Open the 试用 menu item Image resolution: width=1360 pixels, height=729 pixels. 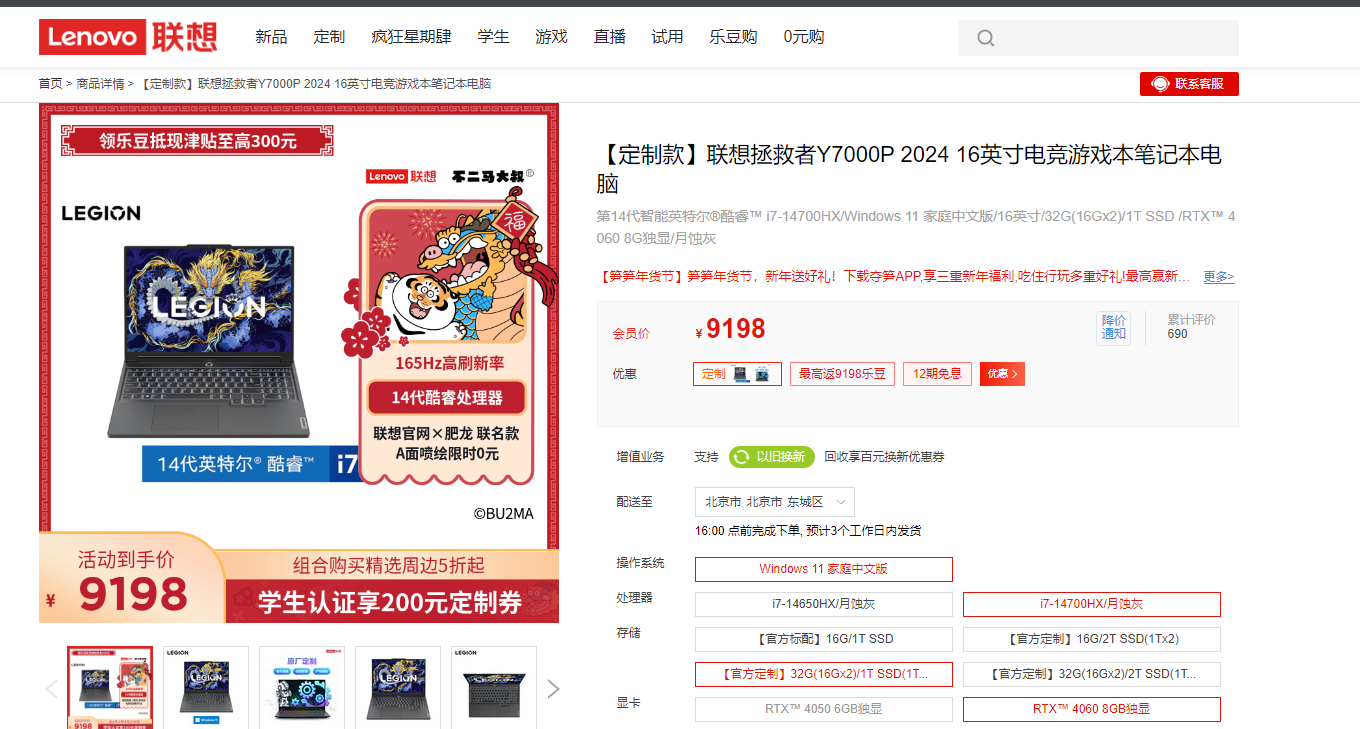point(667,37)
